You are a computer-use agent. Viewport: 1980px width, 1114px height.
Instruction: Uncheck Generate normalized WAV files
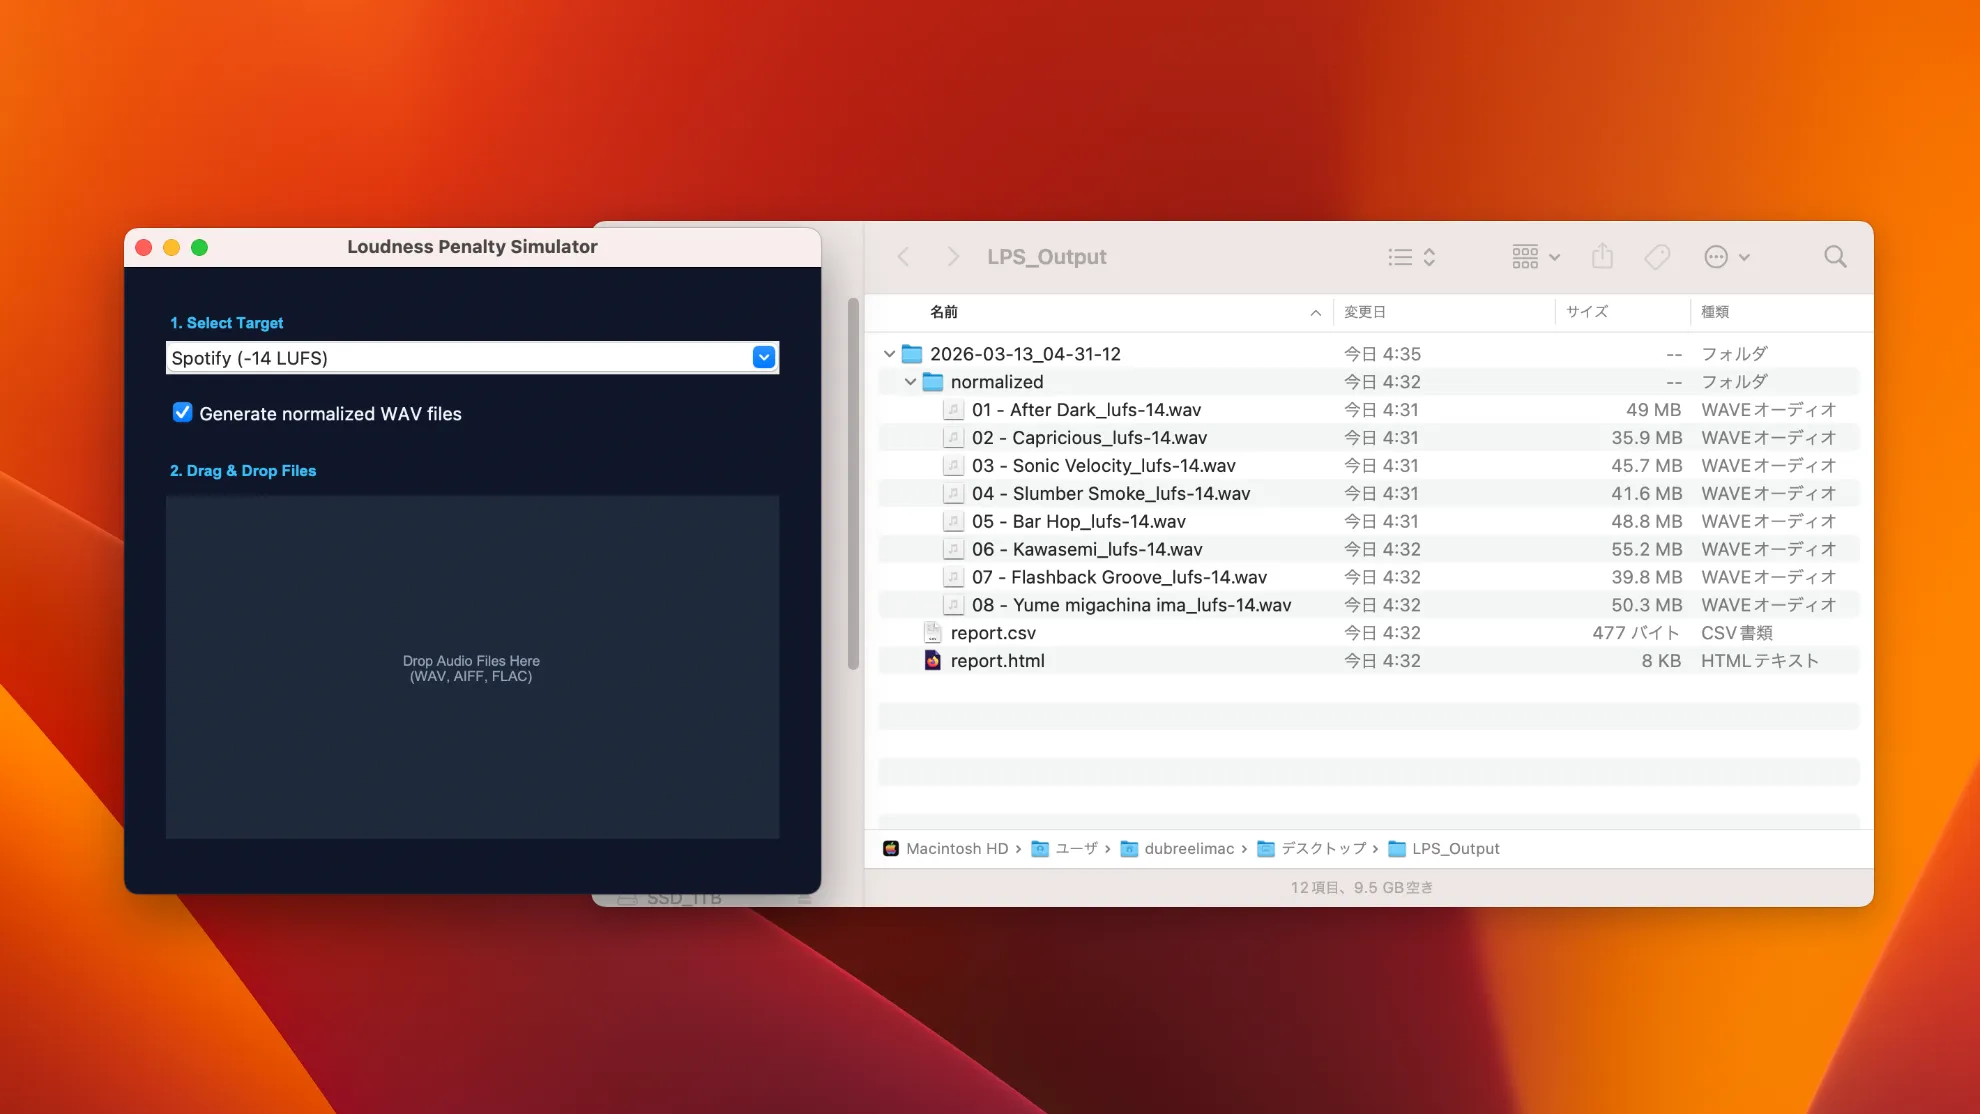point(182,412)
